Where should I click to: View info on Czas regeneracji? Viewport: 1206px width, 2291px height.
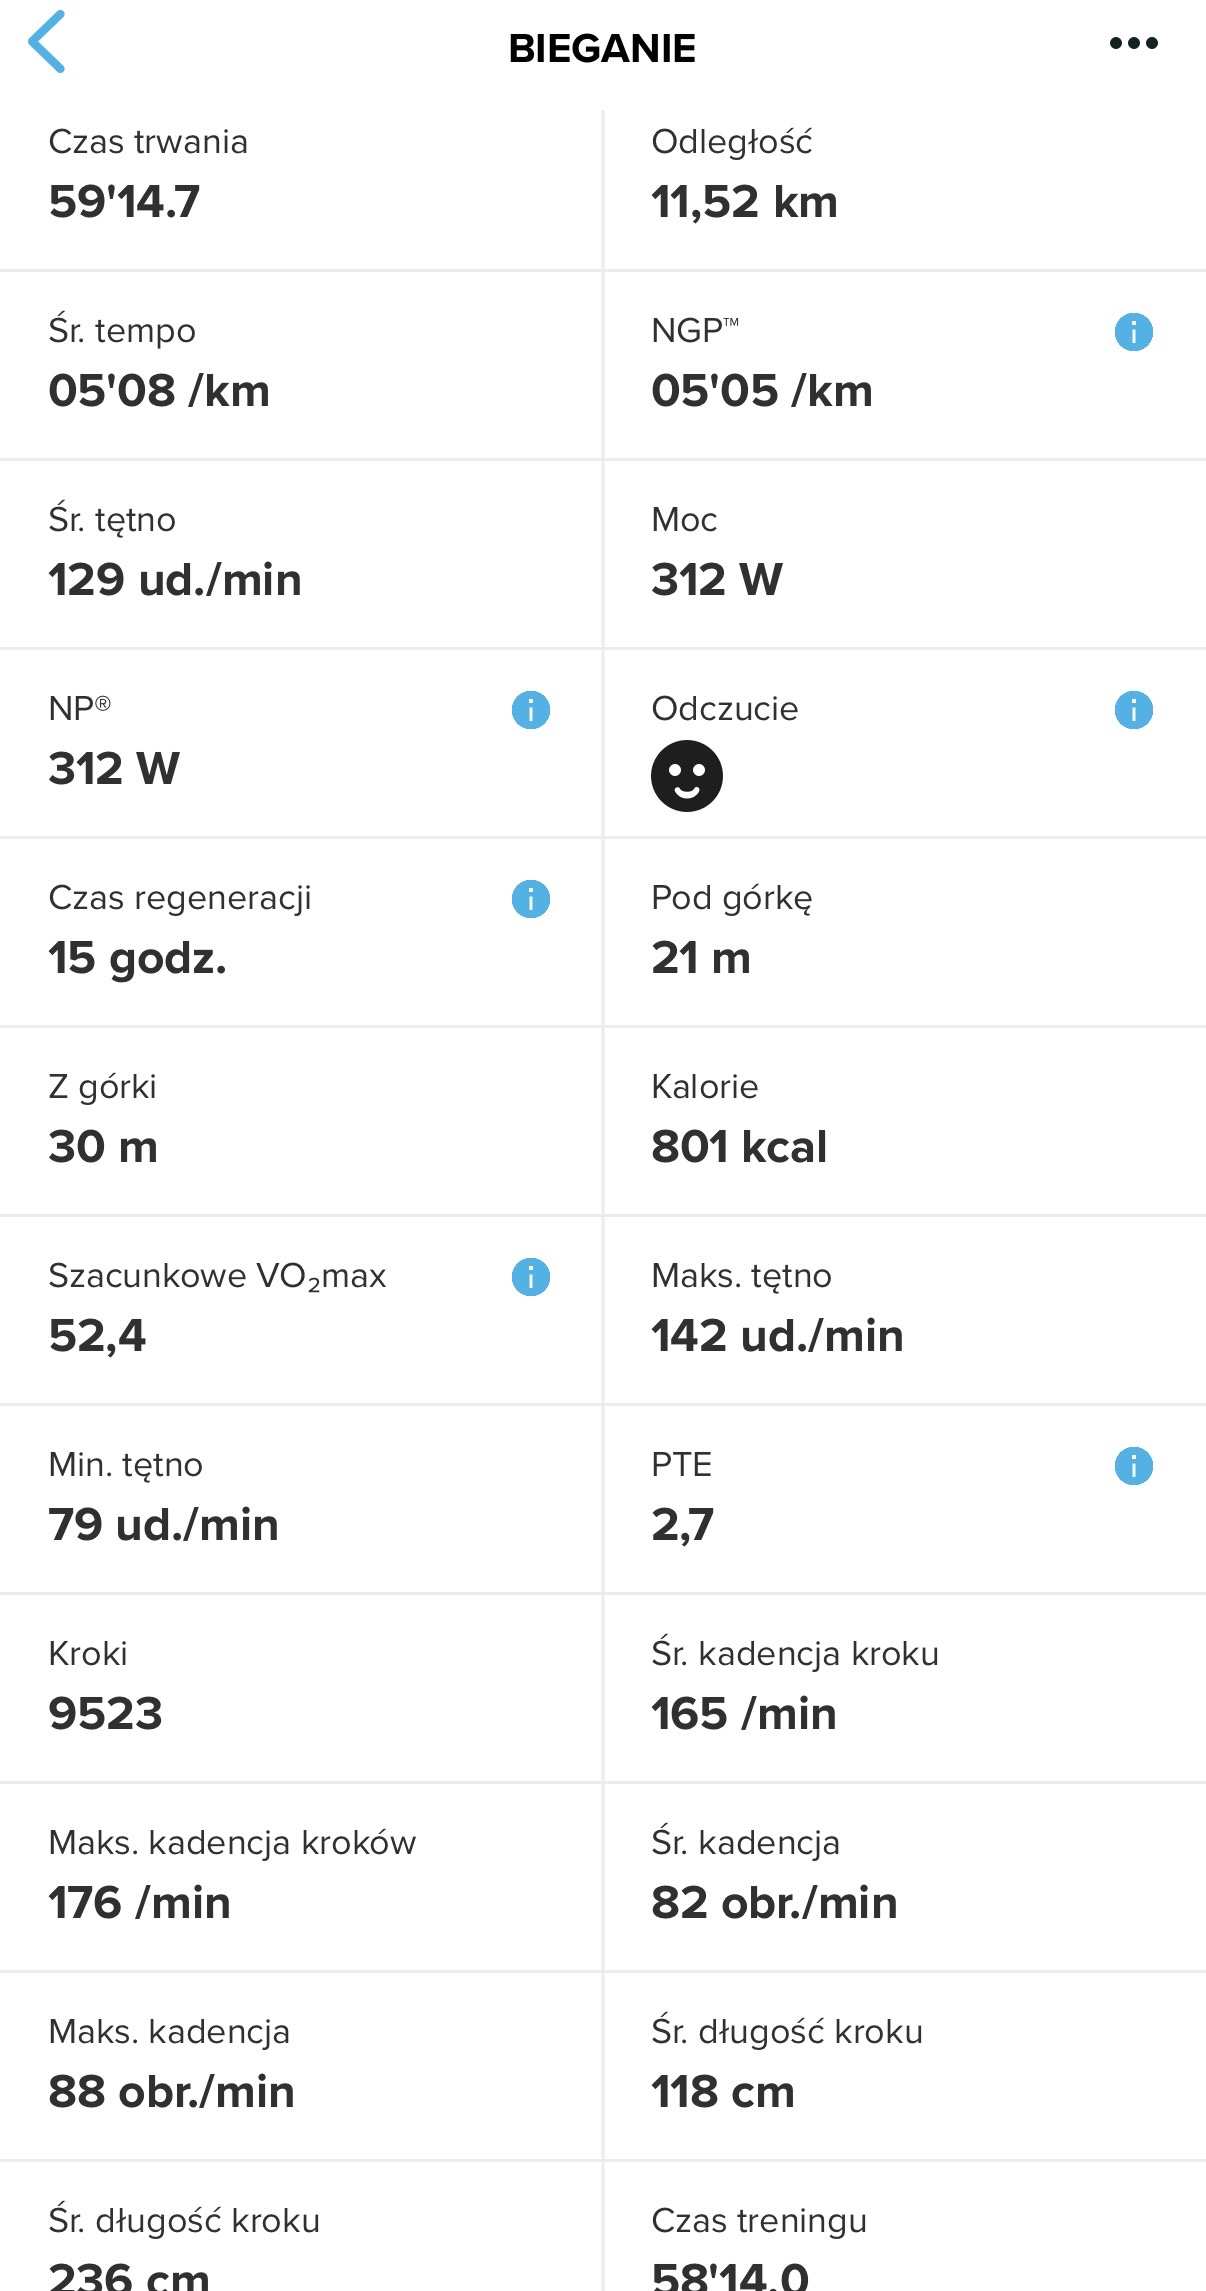(531, 899)
